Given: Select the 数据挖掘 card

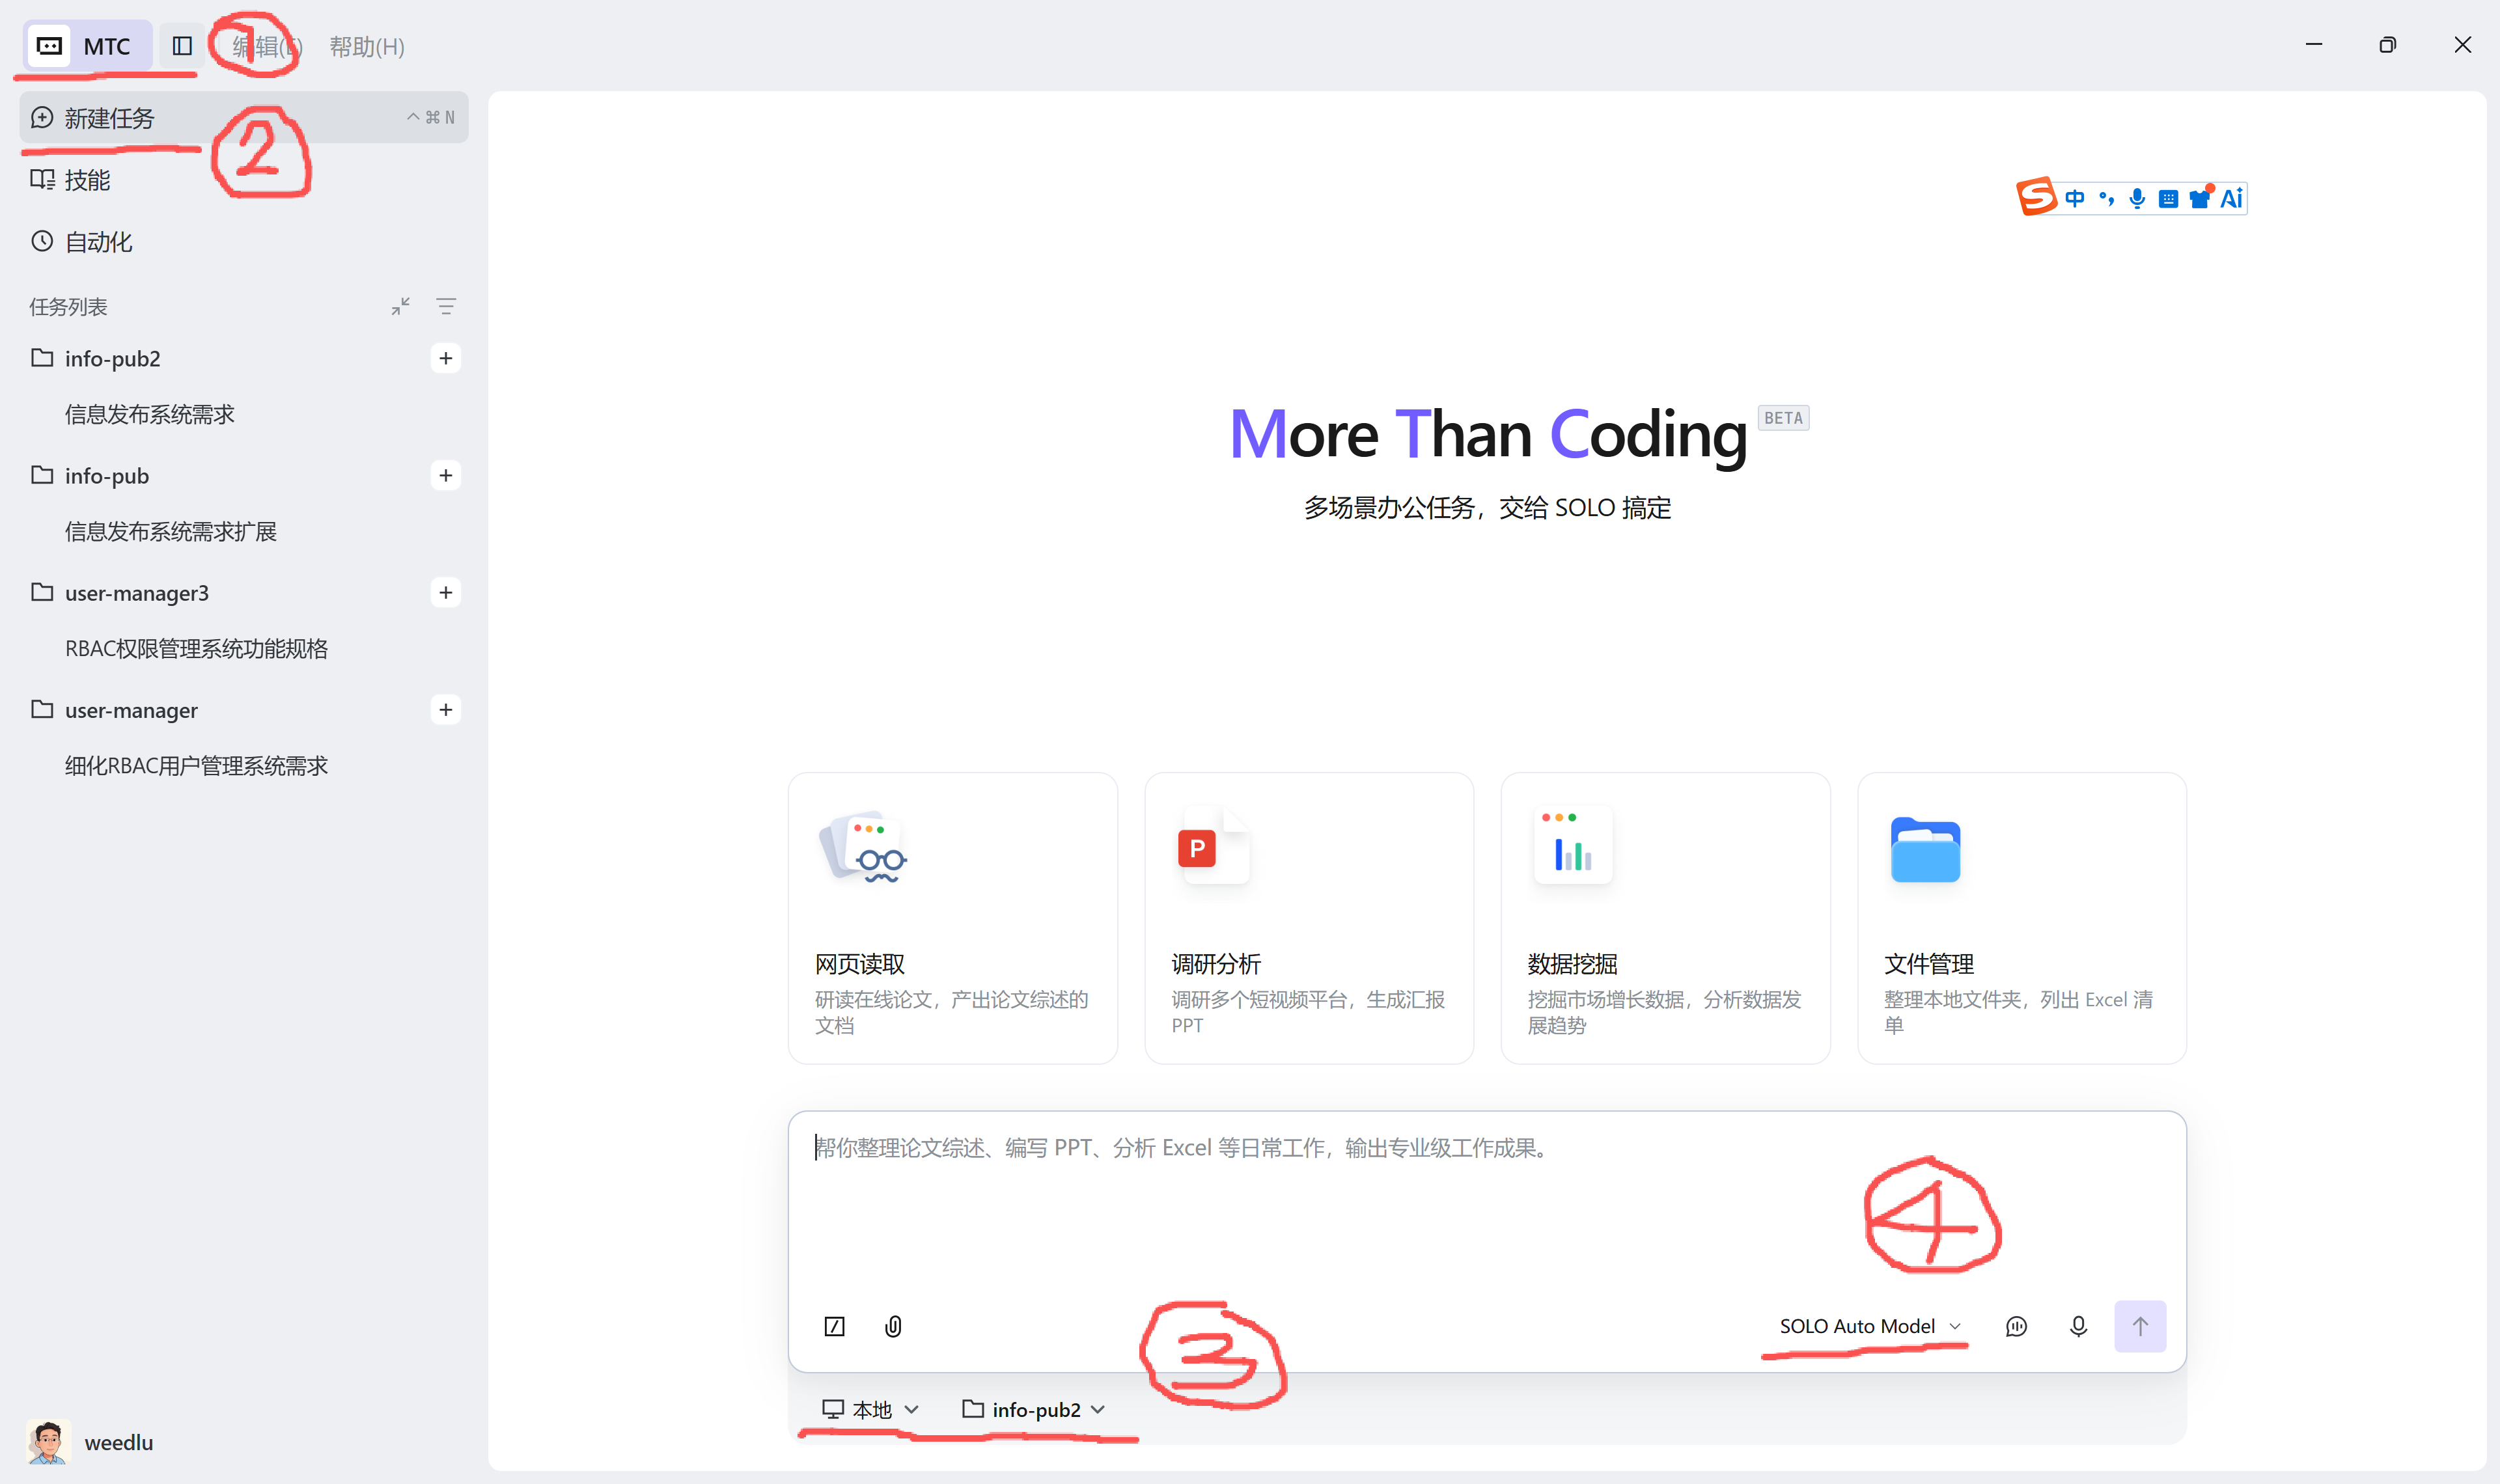Looking at the screenshot, I should point(1665,917).
